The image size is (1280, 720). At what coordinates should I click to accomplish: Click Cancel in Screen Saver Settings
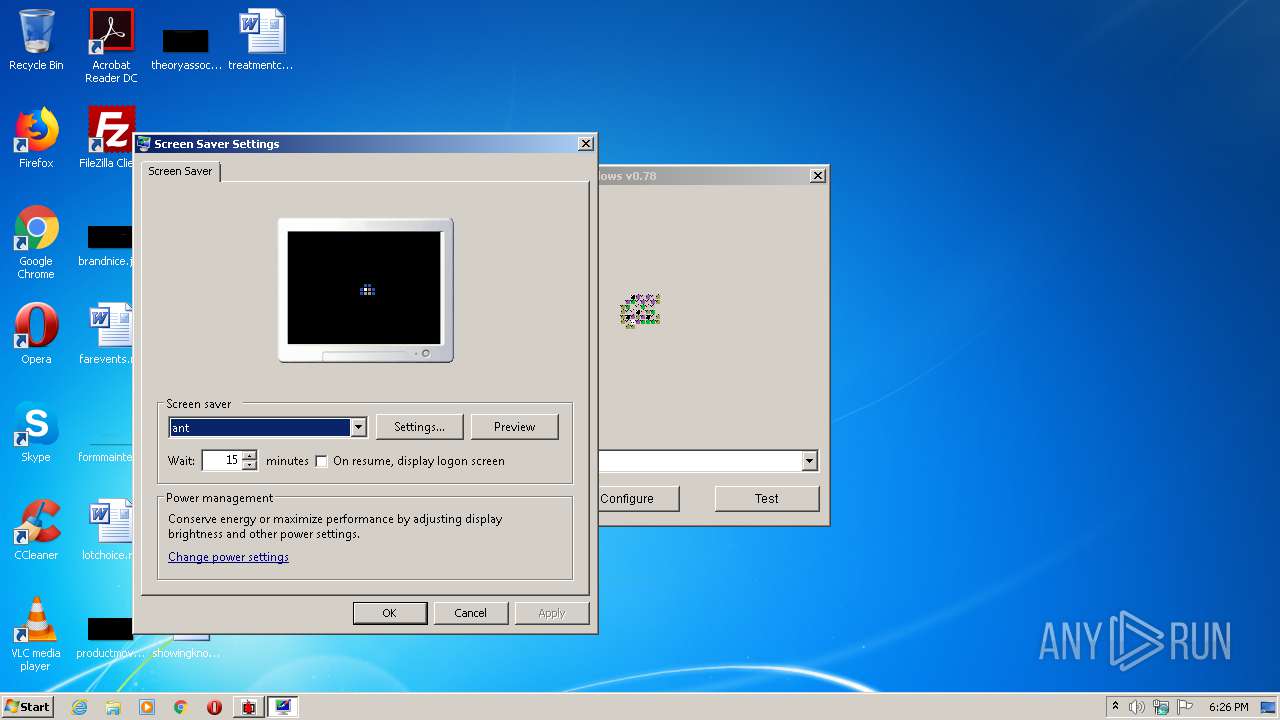(470, 613)
